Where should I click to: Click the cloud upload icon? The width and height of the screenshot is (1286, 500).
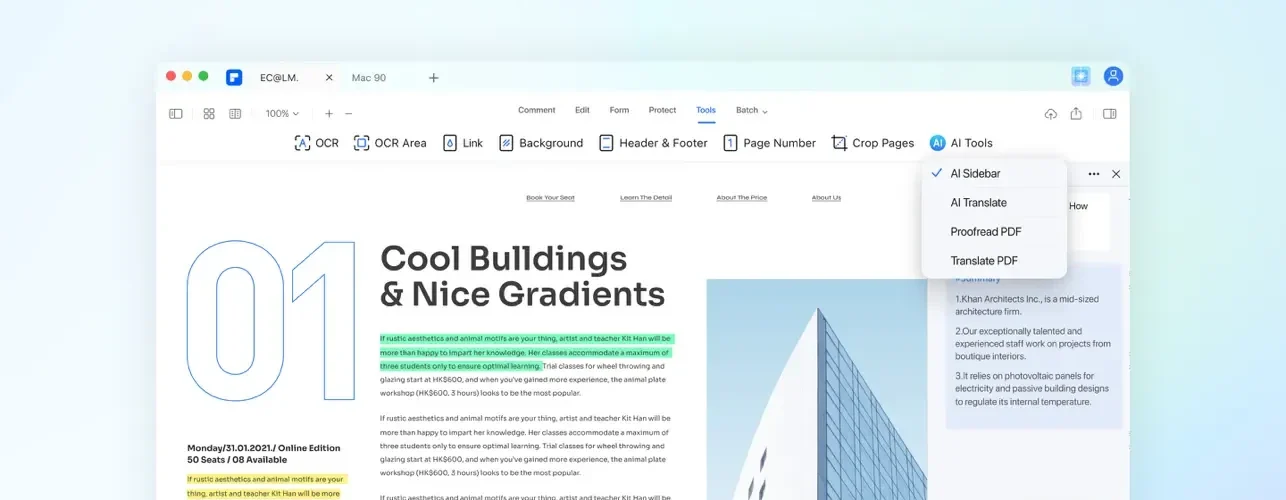[x=1050, y=114]
